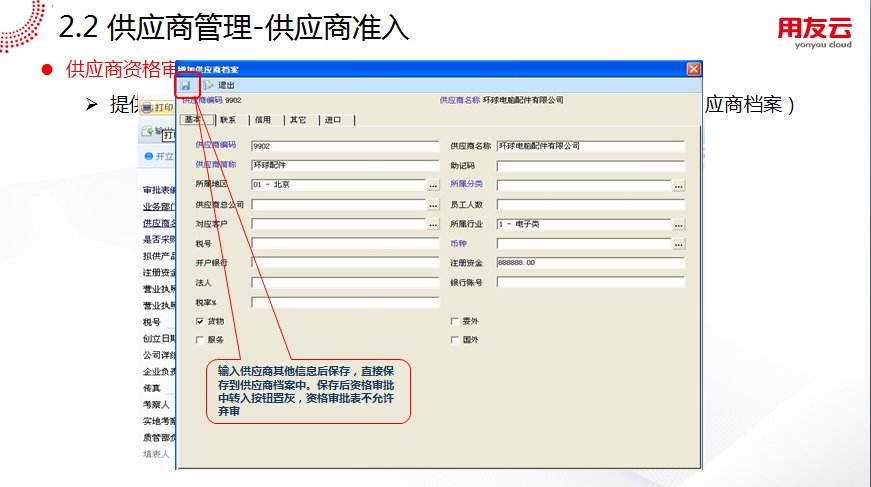Viewport: 871px width, 487px height.
Task: Select the 进口 tab
Action: coord(333,120)
